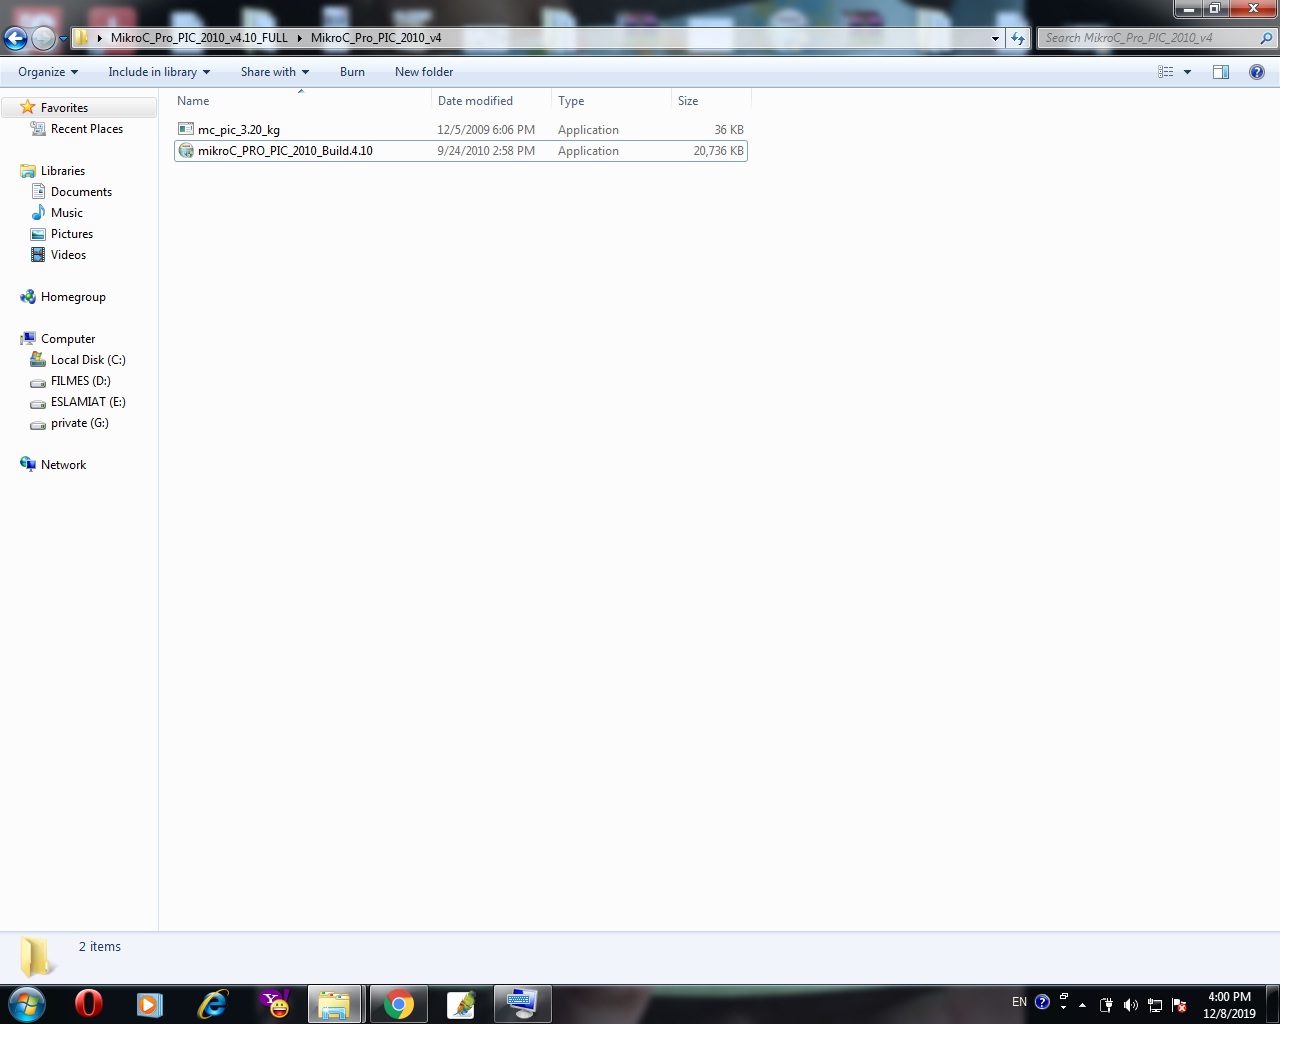Image resolution: width=1310 pixels, height=1064 pixels.
Task: Open Yahoo Messenger taskbar icon
Action: [x=274, y=1004]
